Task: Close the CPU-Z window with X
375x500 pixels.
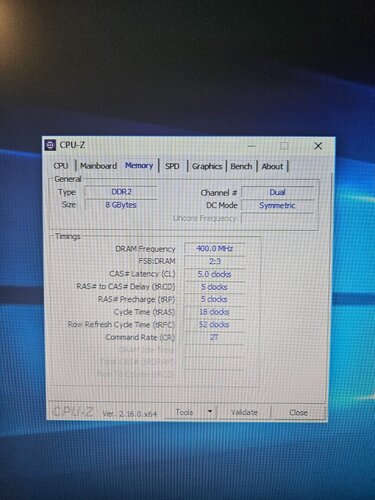Action: 318,146
